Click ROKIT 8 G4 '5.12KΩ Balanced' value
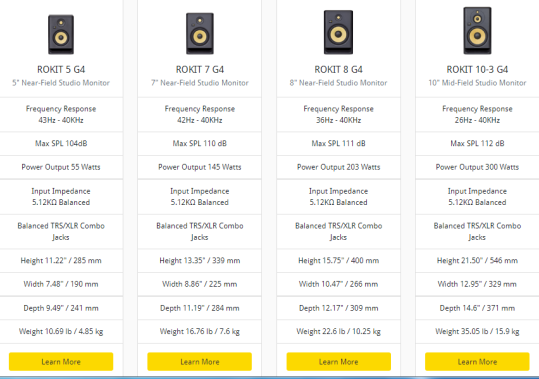Screen dimensions: 539x379 [x=339, y=202]
